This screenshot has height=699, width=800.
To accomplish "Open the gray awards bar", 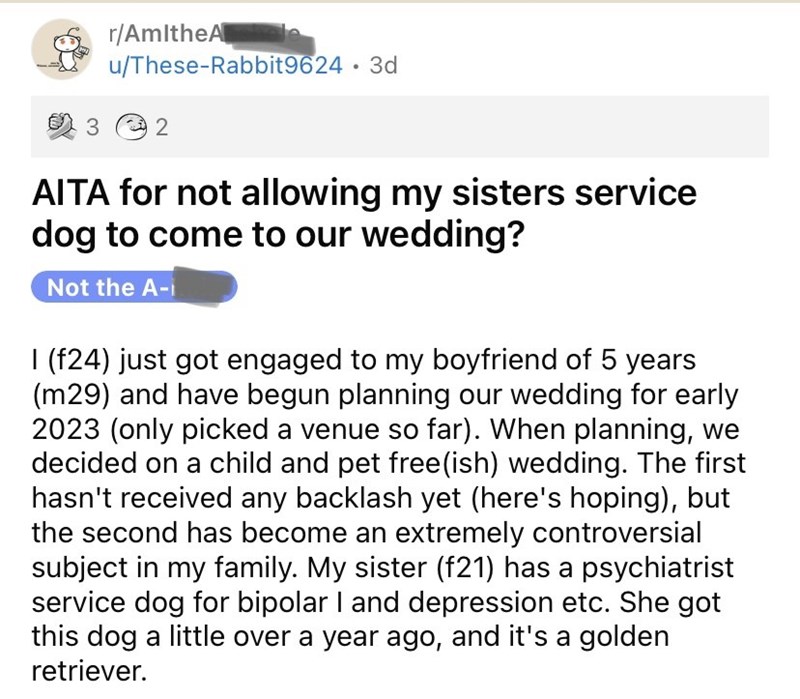I will [x=450, y=127].
